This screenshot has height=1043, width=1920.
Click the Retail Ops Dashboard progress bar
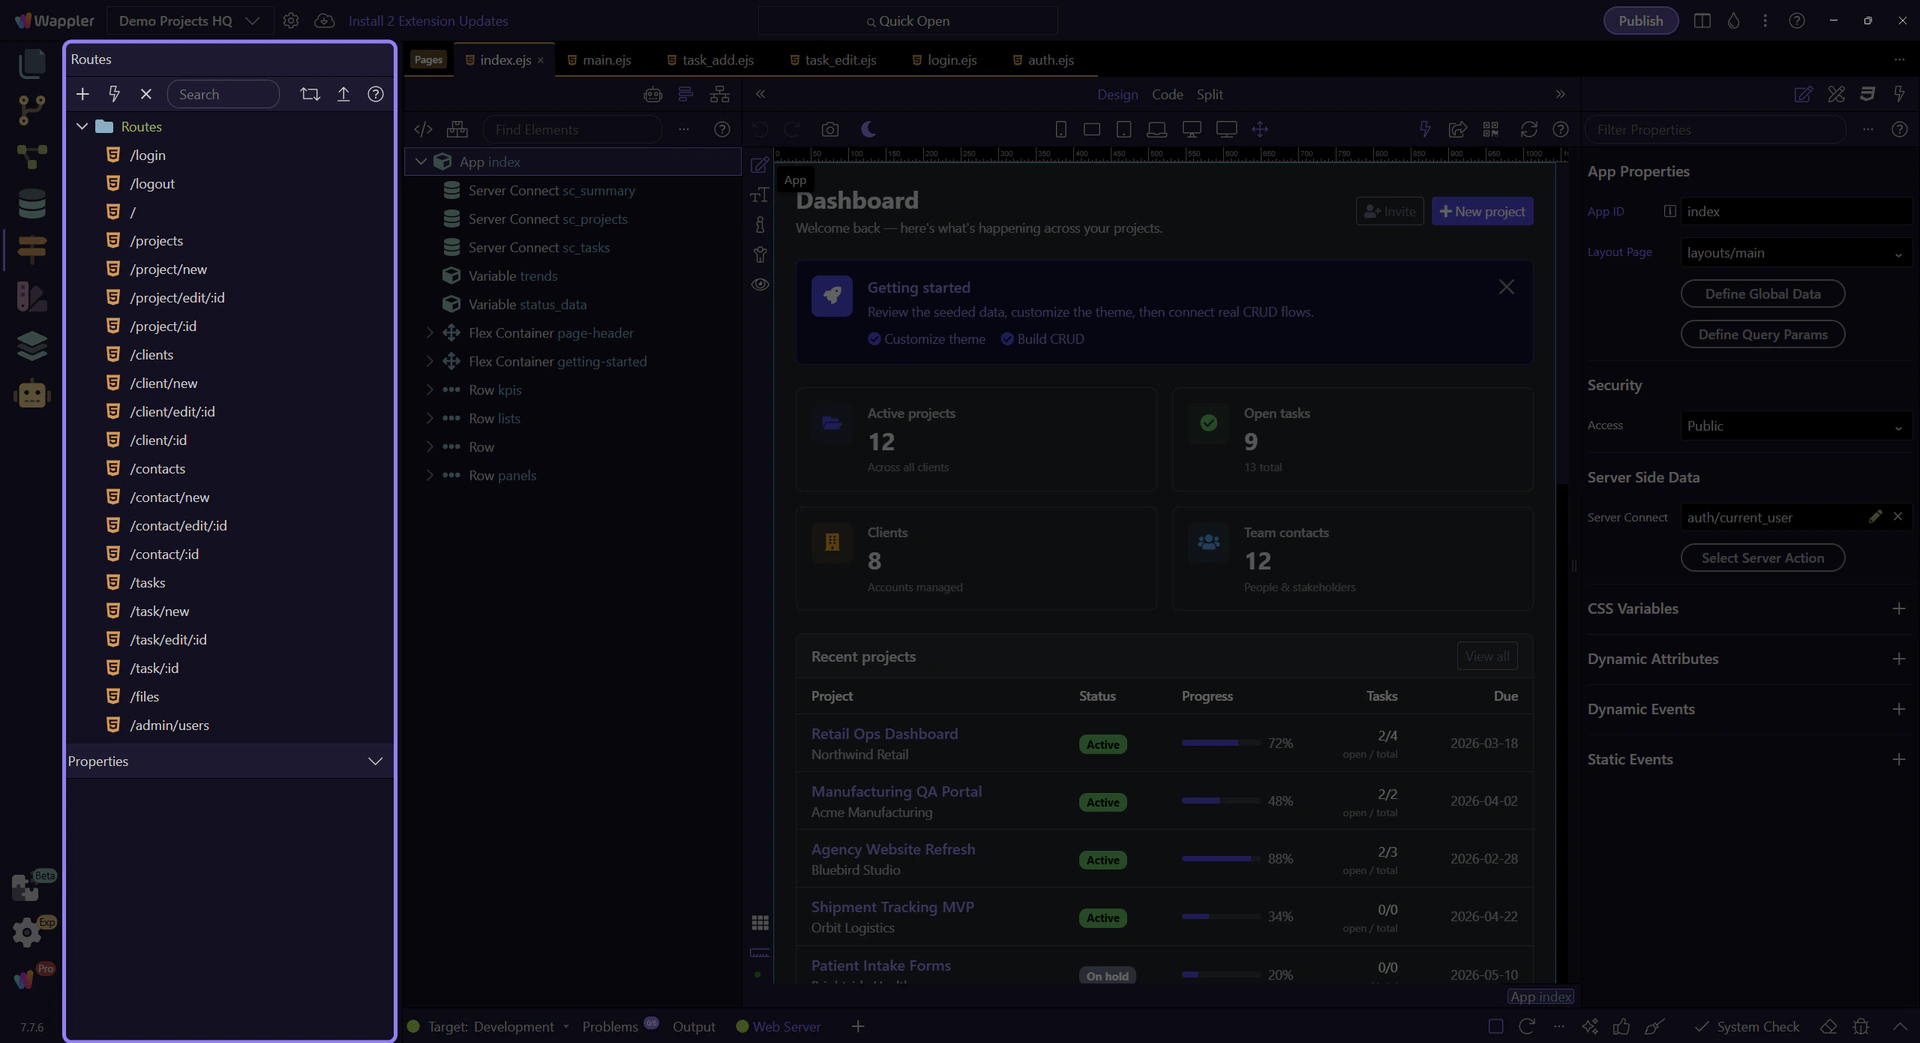point(1220,743)
